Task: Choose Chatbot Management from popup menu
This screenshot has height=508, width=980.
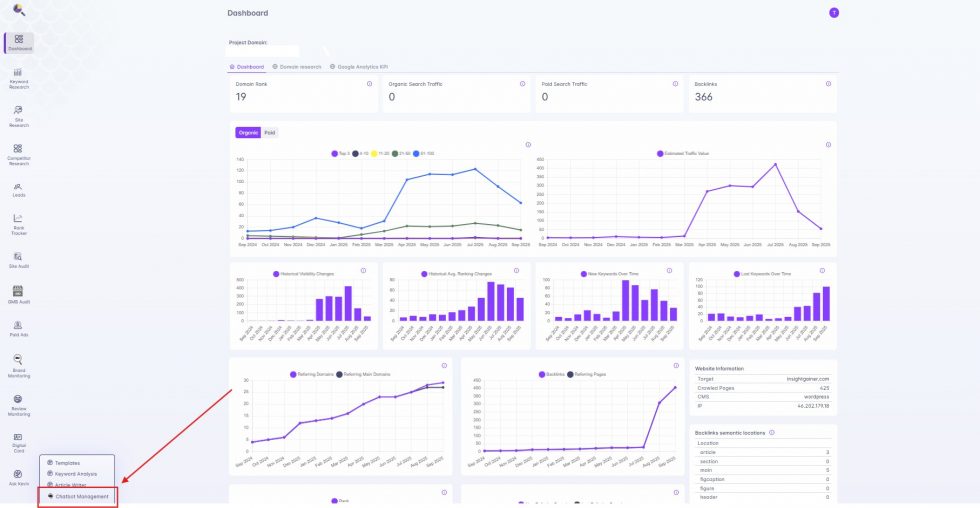Action: click(x=78, y=496)
